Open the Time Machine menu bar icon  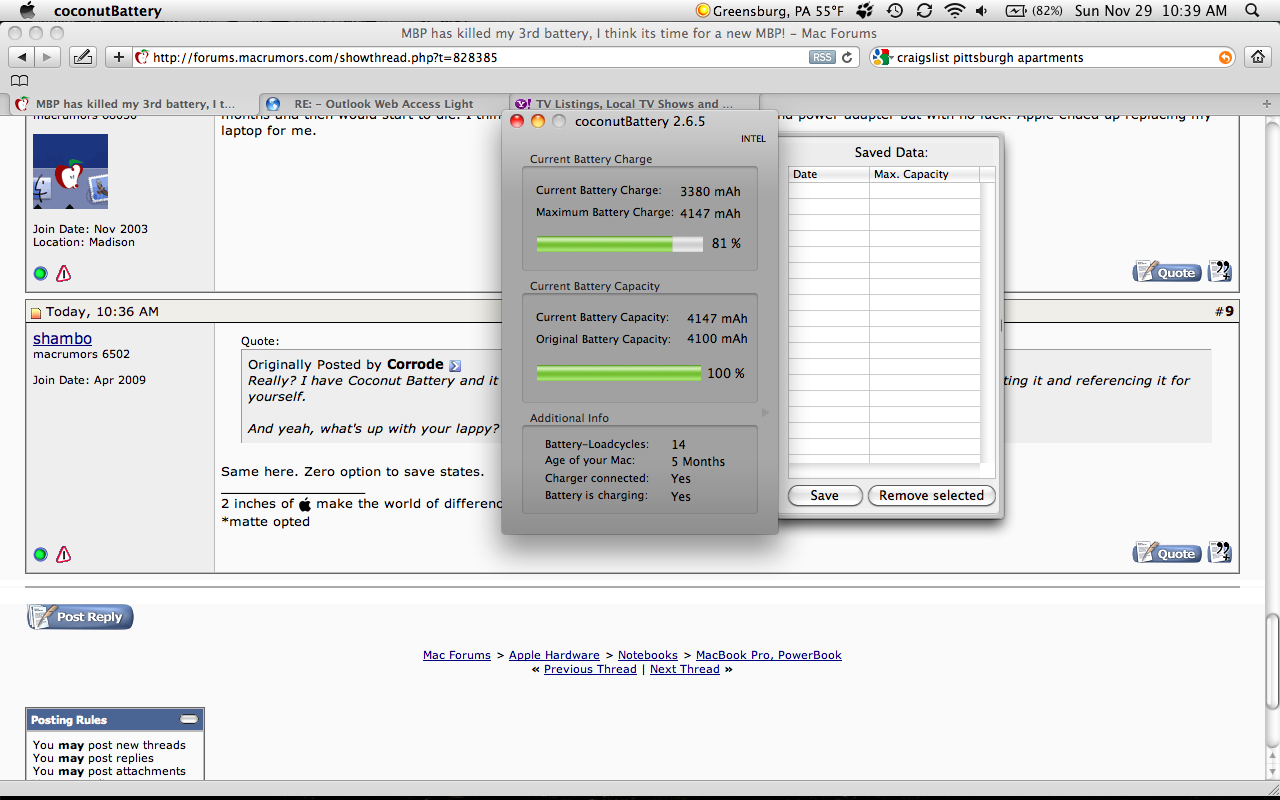pos(894,11)
